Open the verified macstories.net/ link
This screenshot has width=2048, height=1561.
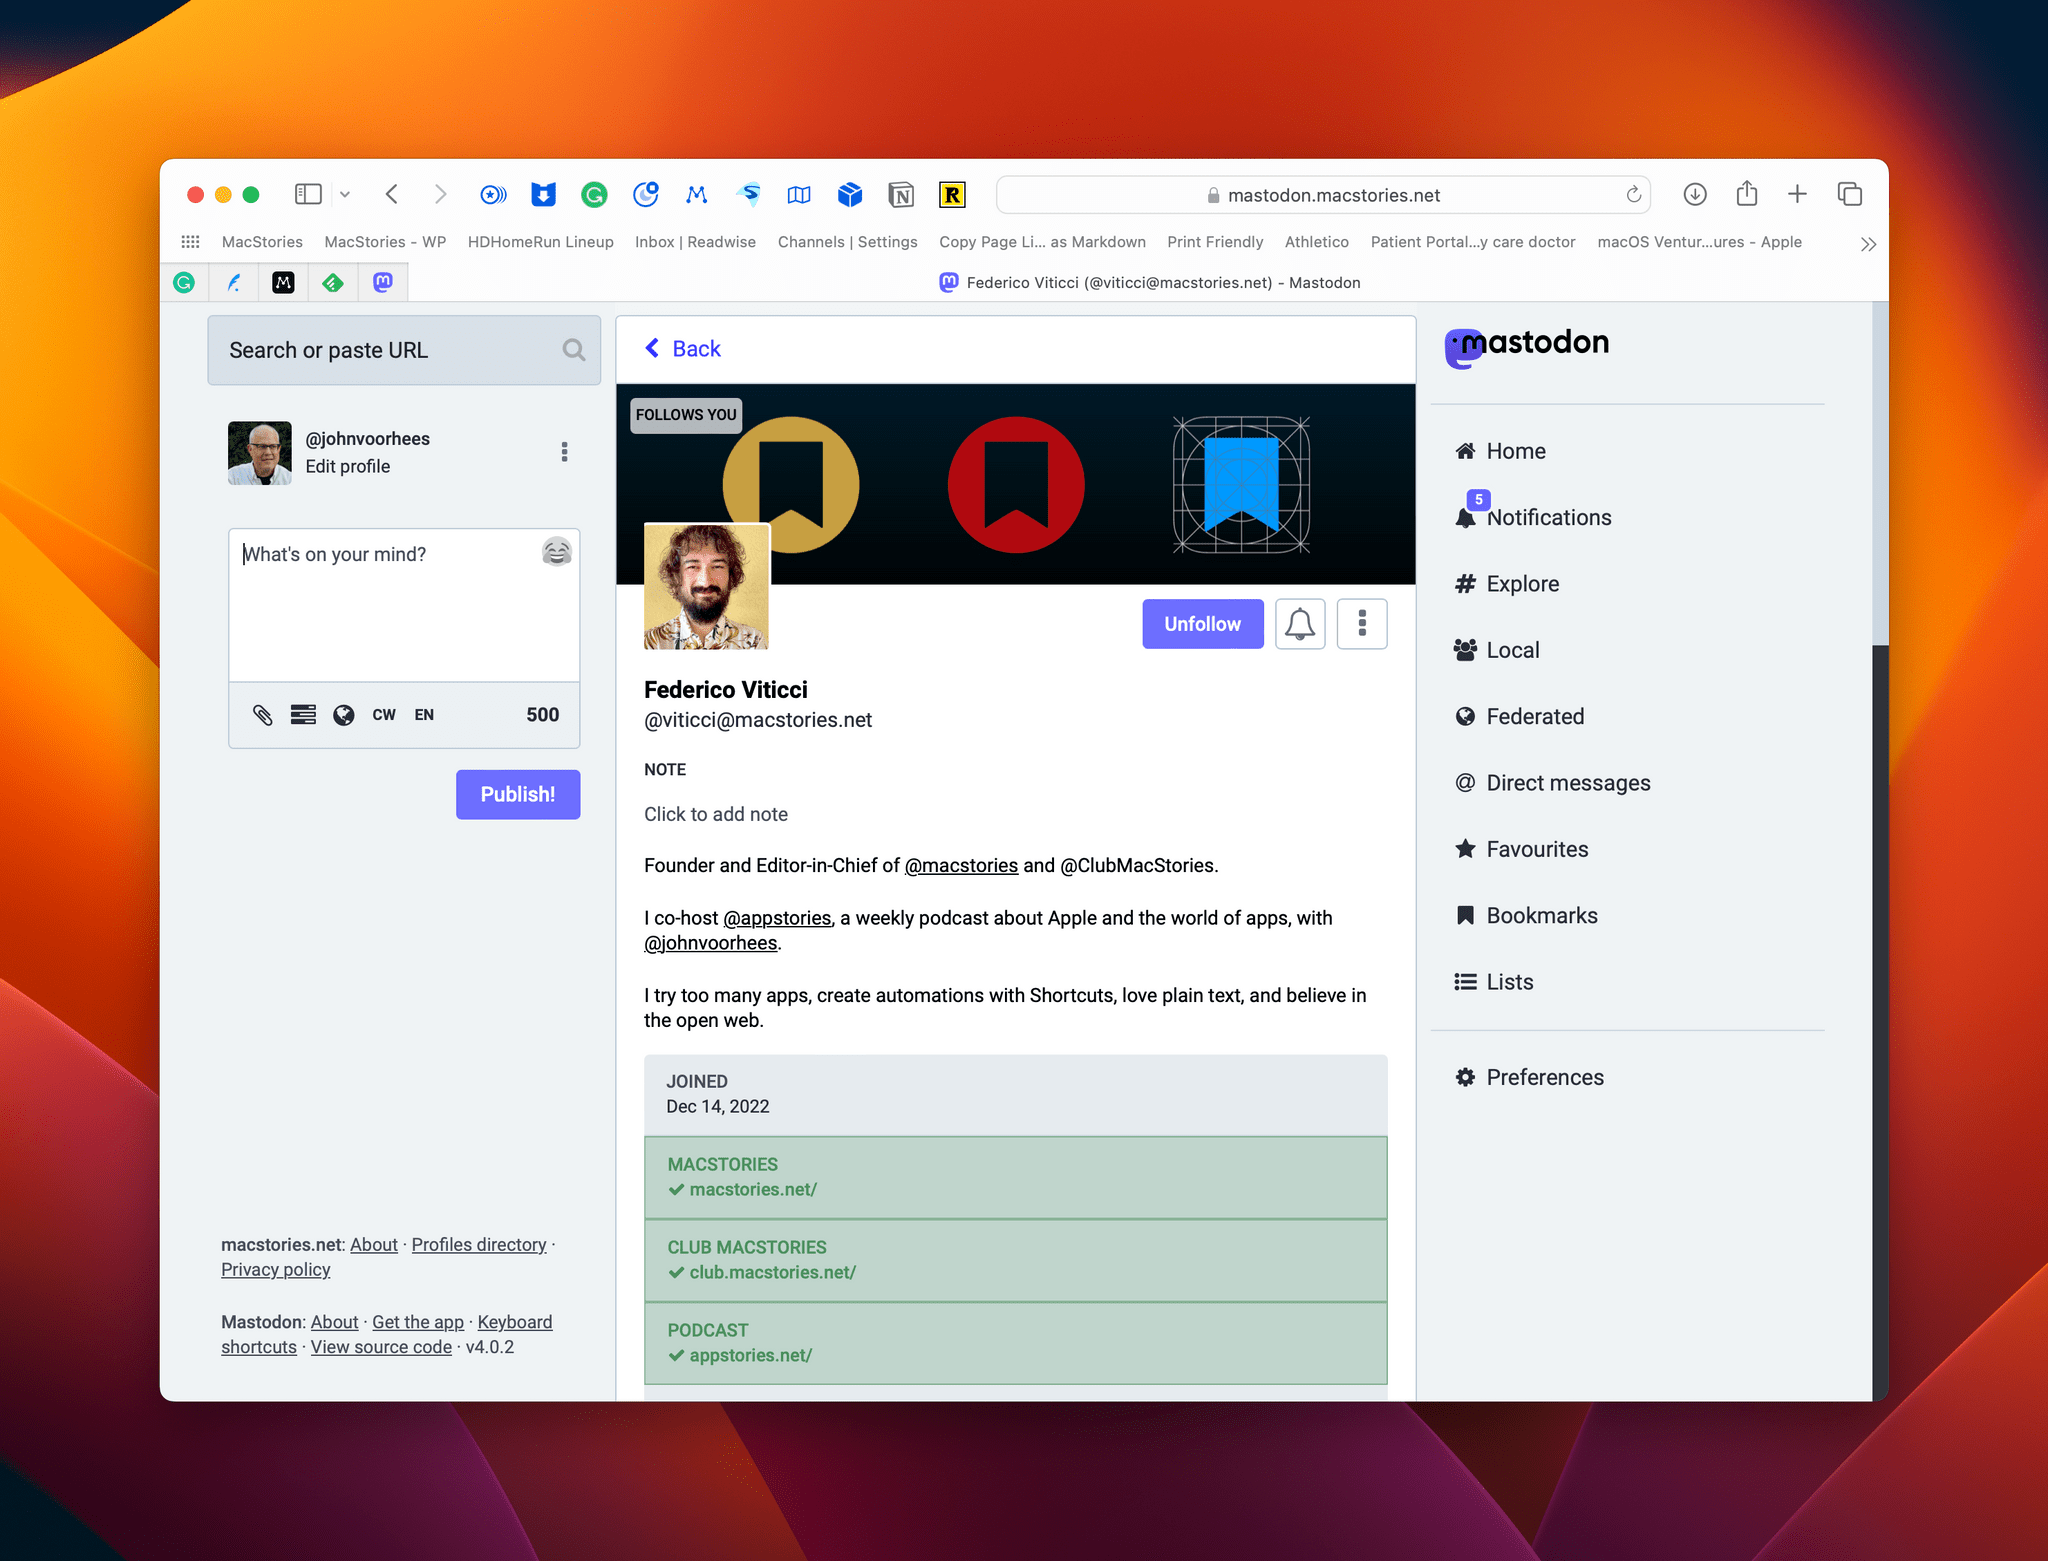[753, 1190]
